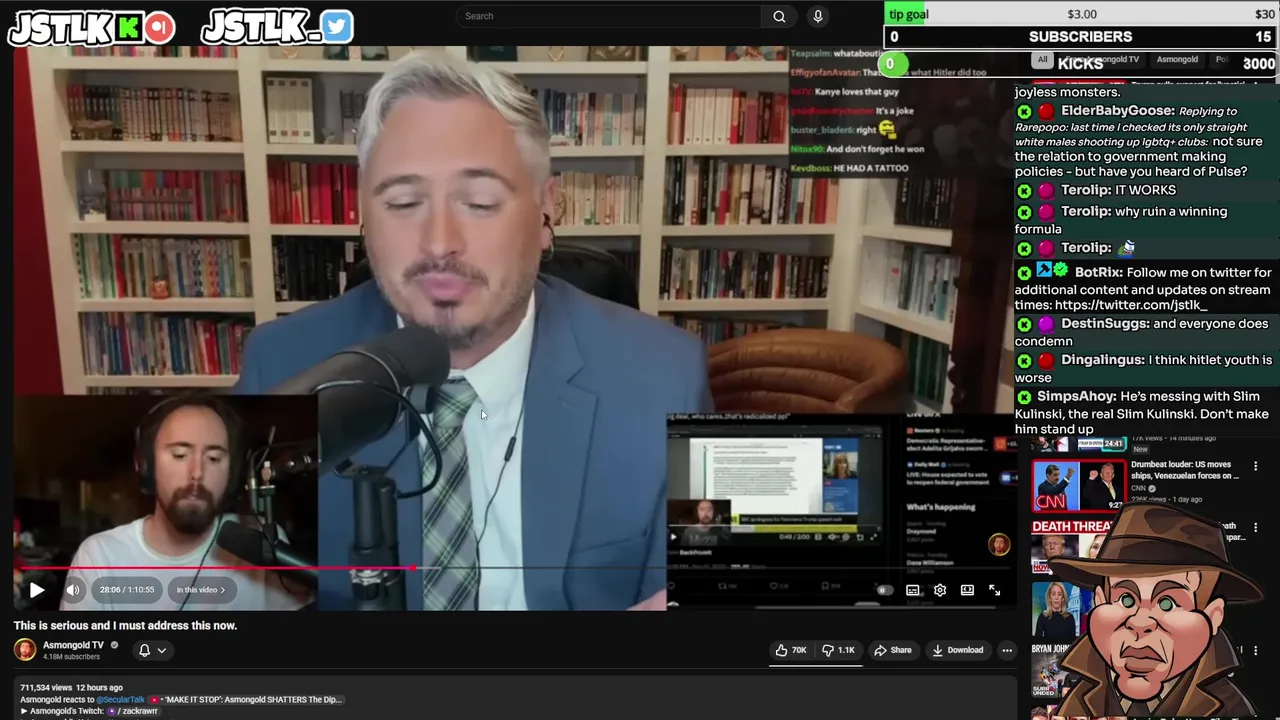Click round profile avatar in embedded X page
The image size is (1280, 720).
[998, 544]
